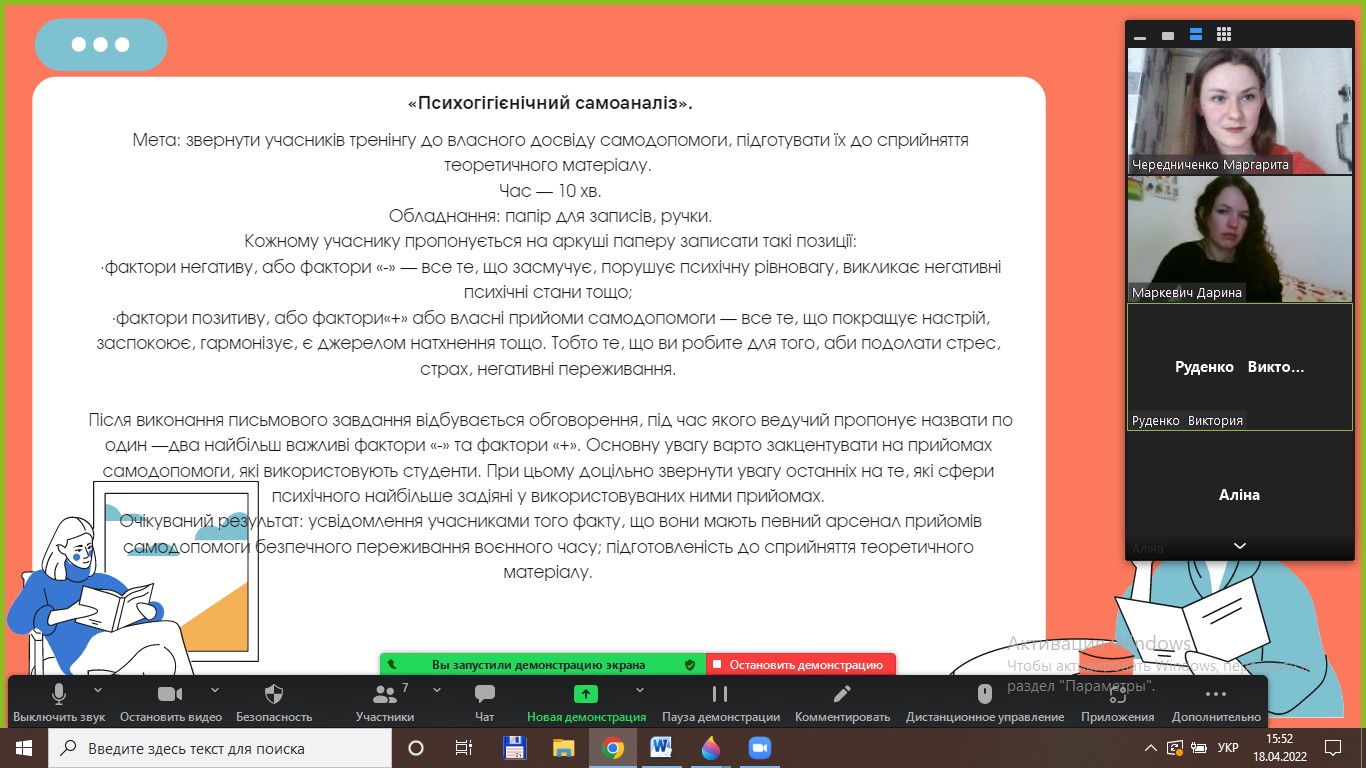Switch video panel to gallery grid view
1366x768 pixels.
pyautogui.click(x=1224, y=36)
